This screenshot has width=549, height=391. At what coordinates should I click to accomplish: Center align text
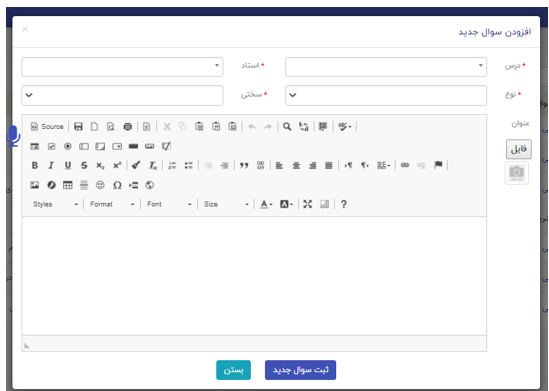296,165
